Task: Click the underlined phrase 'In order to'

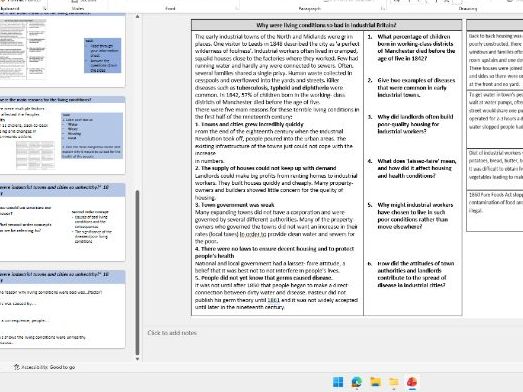Action: [x=253, y=234]
